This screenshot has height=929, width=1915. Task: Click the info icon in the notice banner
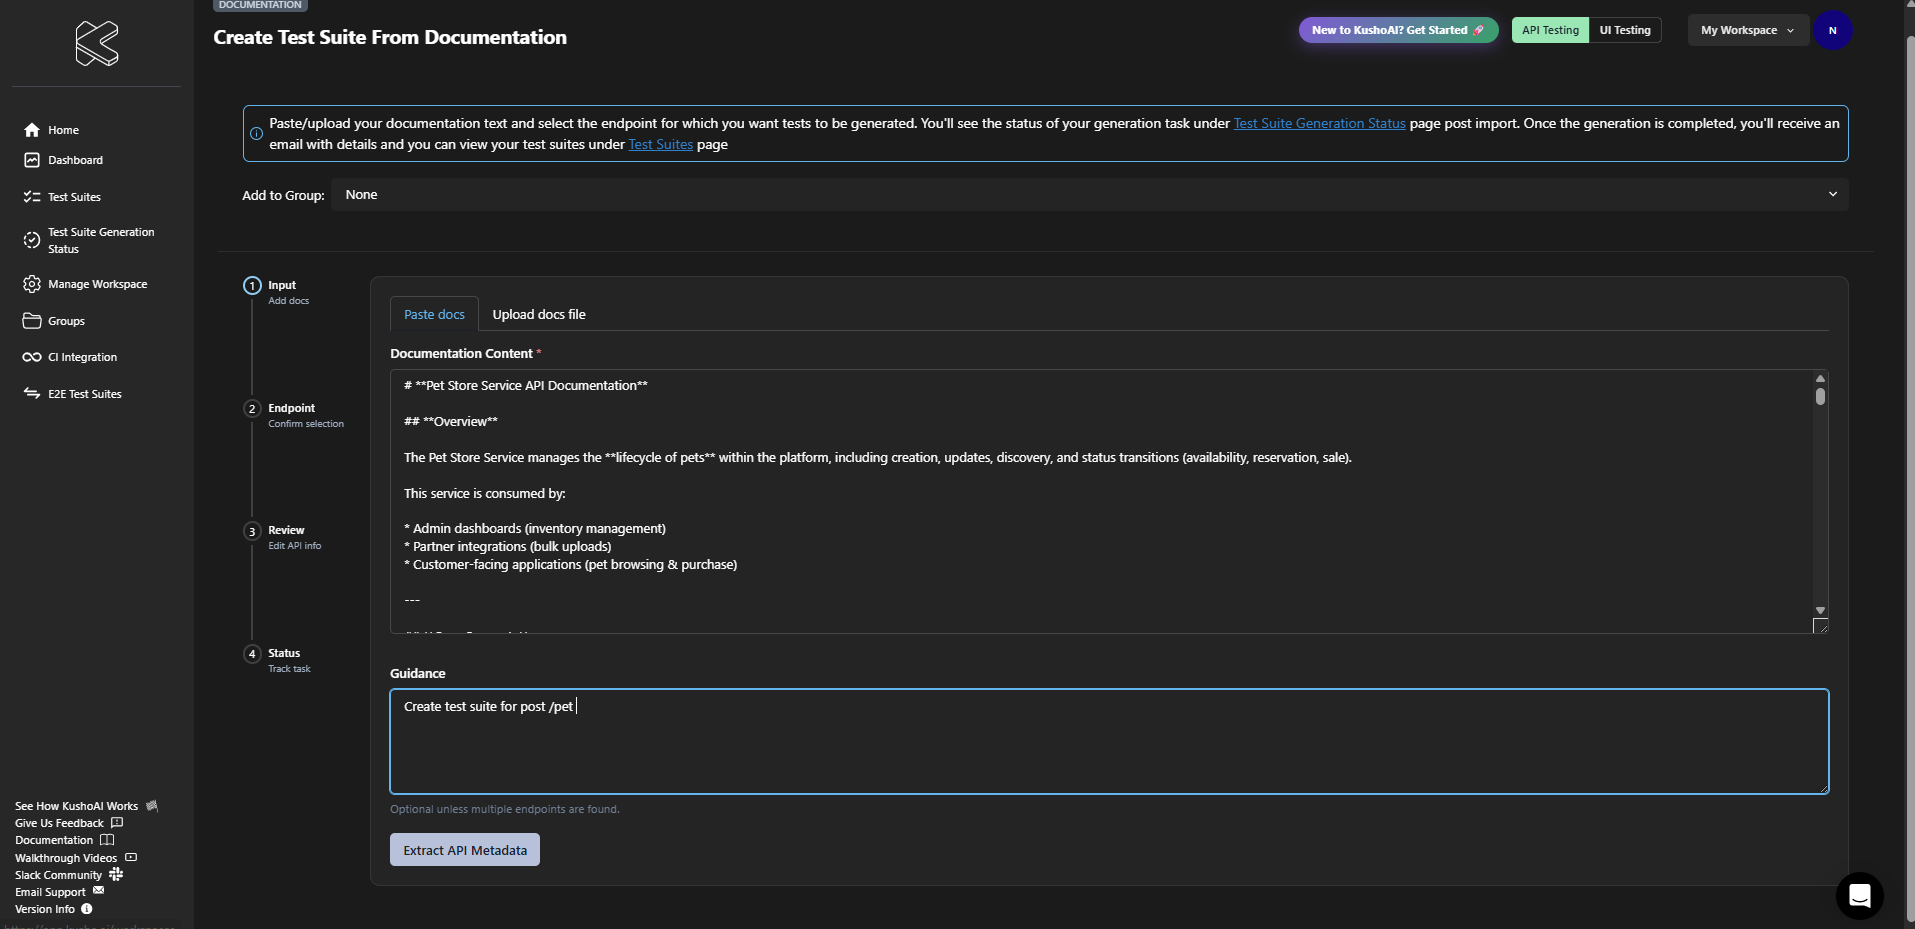256,133
